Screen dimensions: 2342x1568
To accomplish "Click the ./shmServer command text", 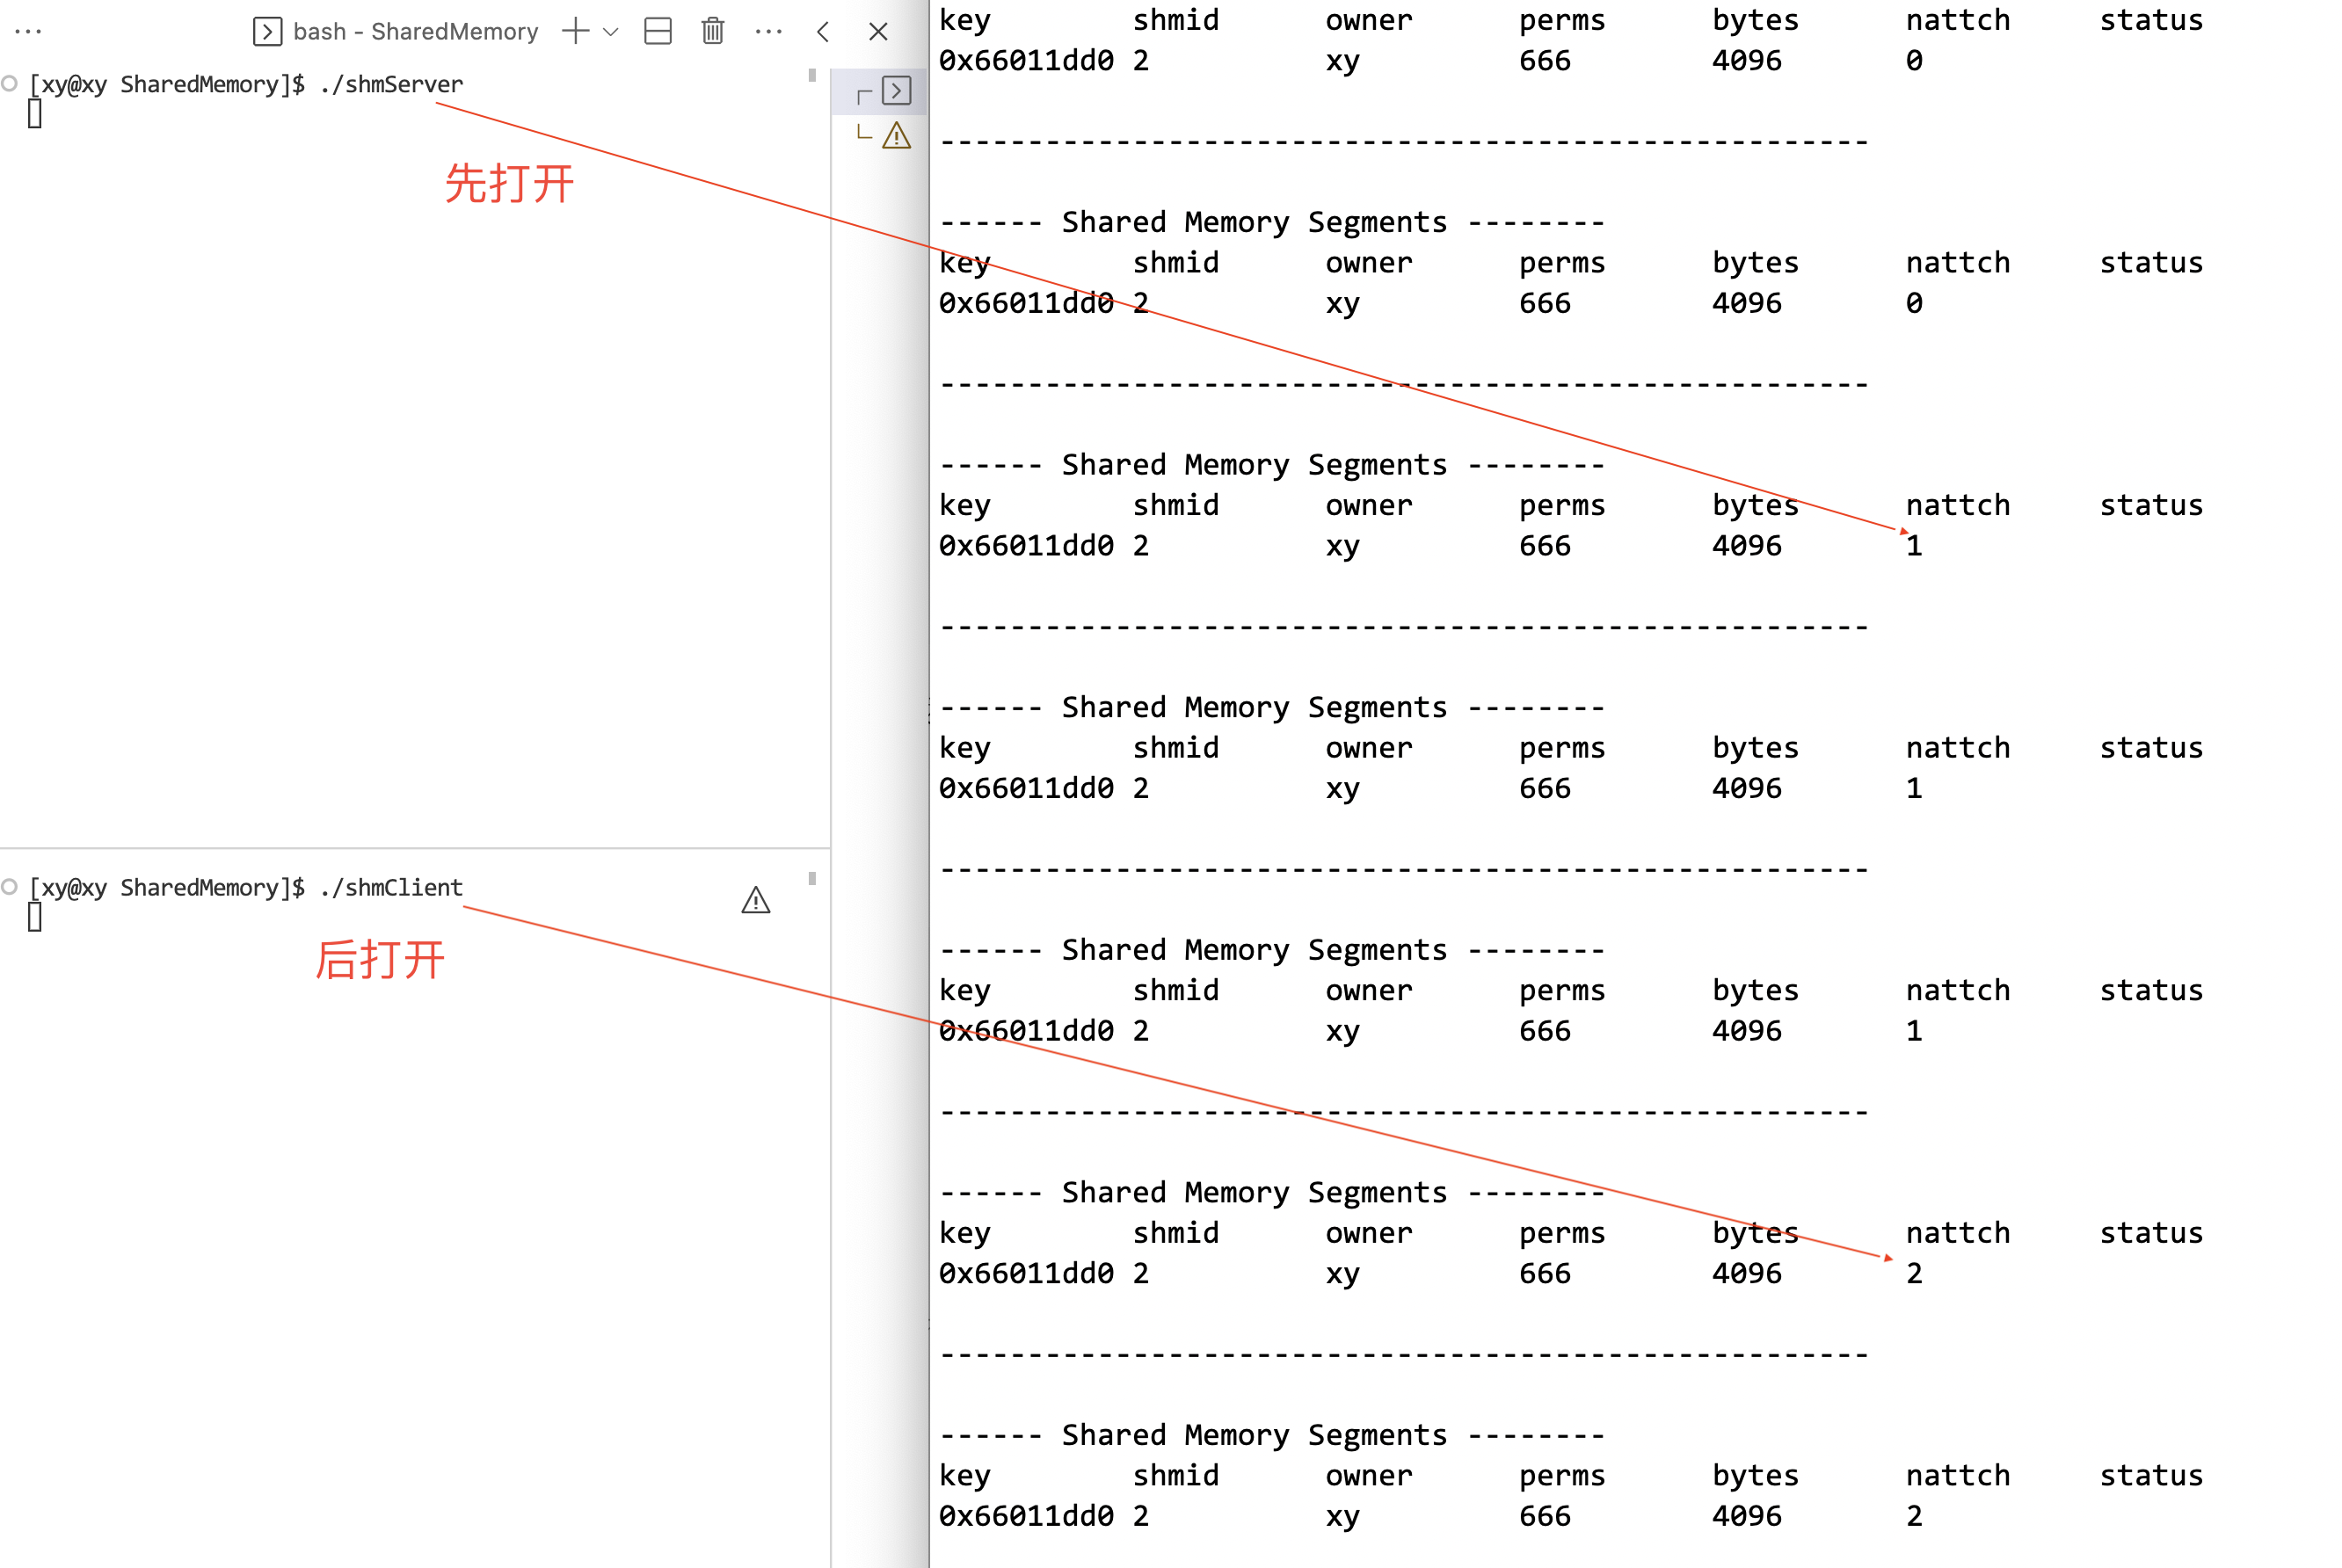I will (x=391, y=84).
